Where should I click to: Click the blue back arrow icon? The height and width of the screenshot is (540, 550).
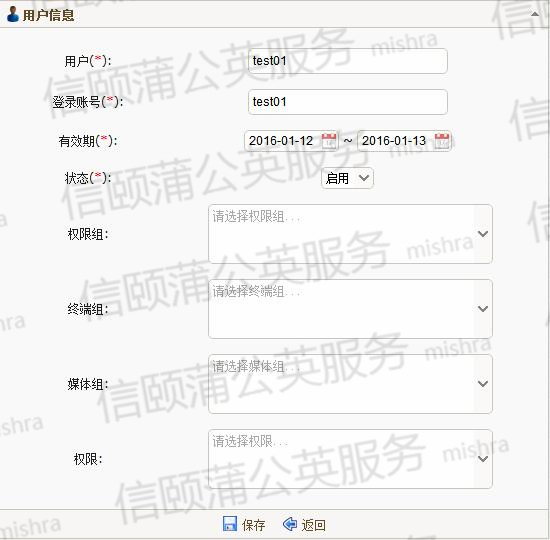[x=290, y=524]
